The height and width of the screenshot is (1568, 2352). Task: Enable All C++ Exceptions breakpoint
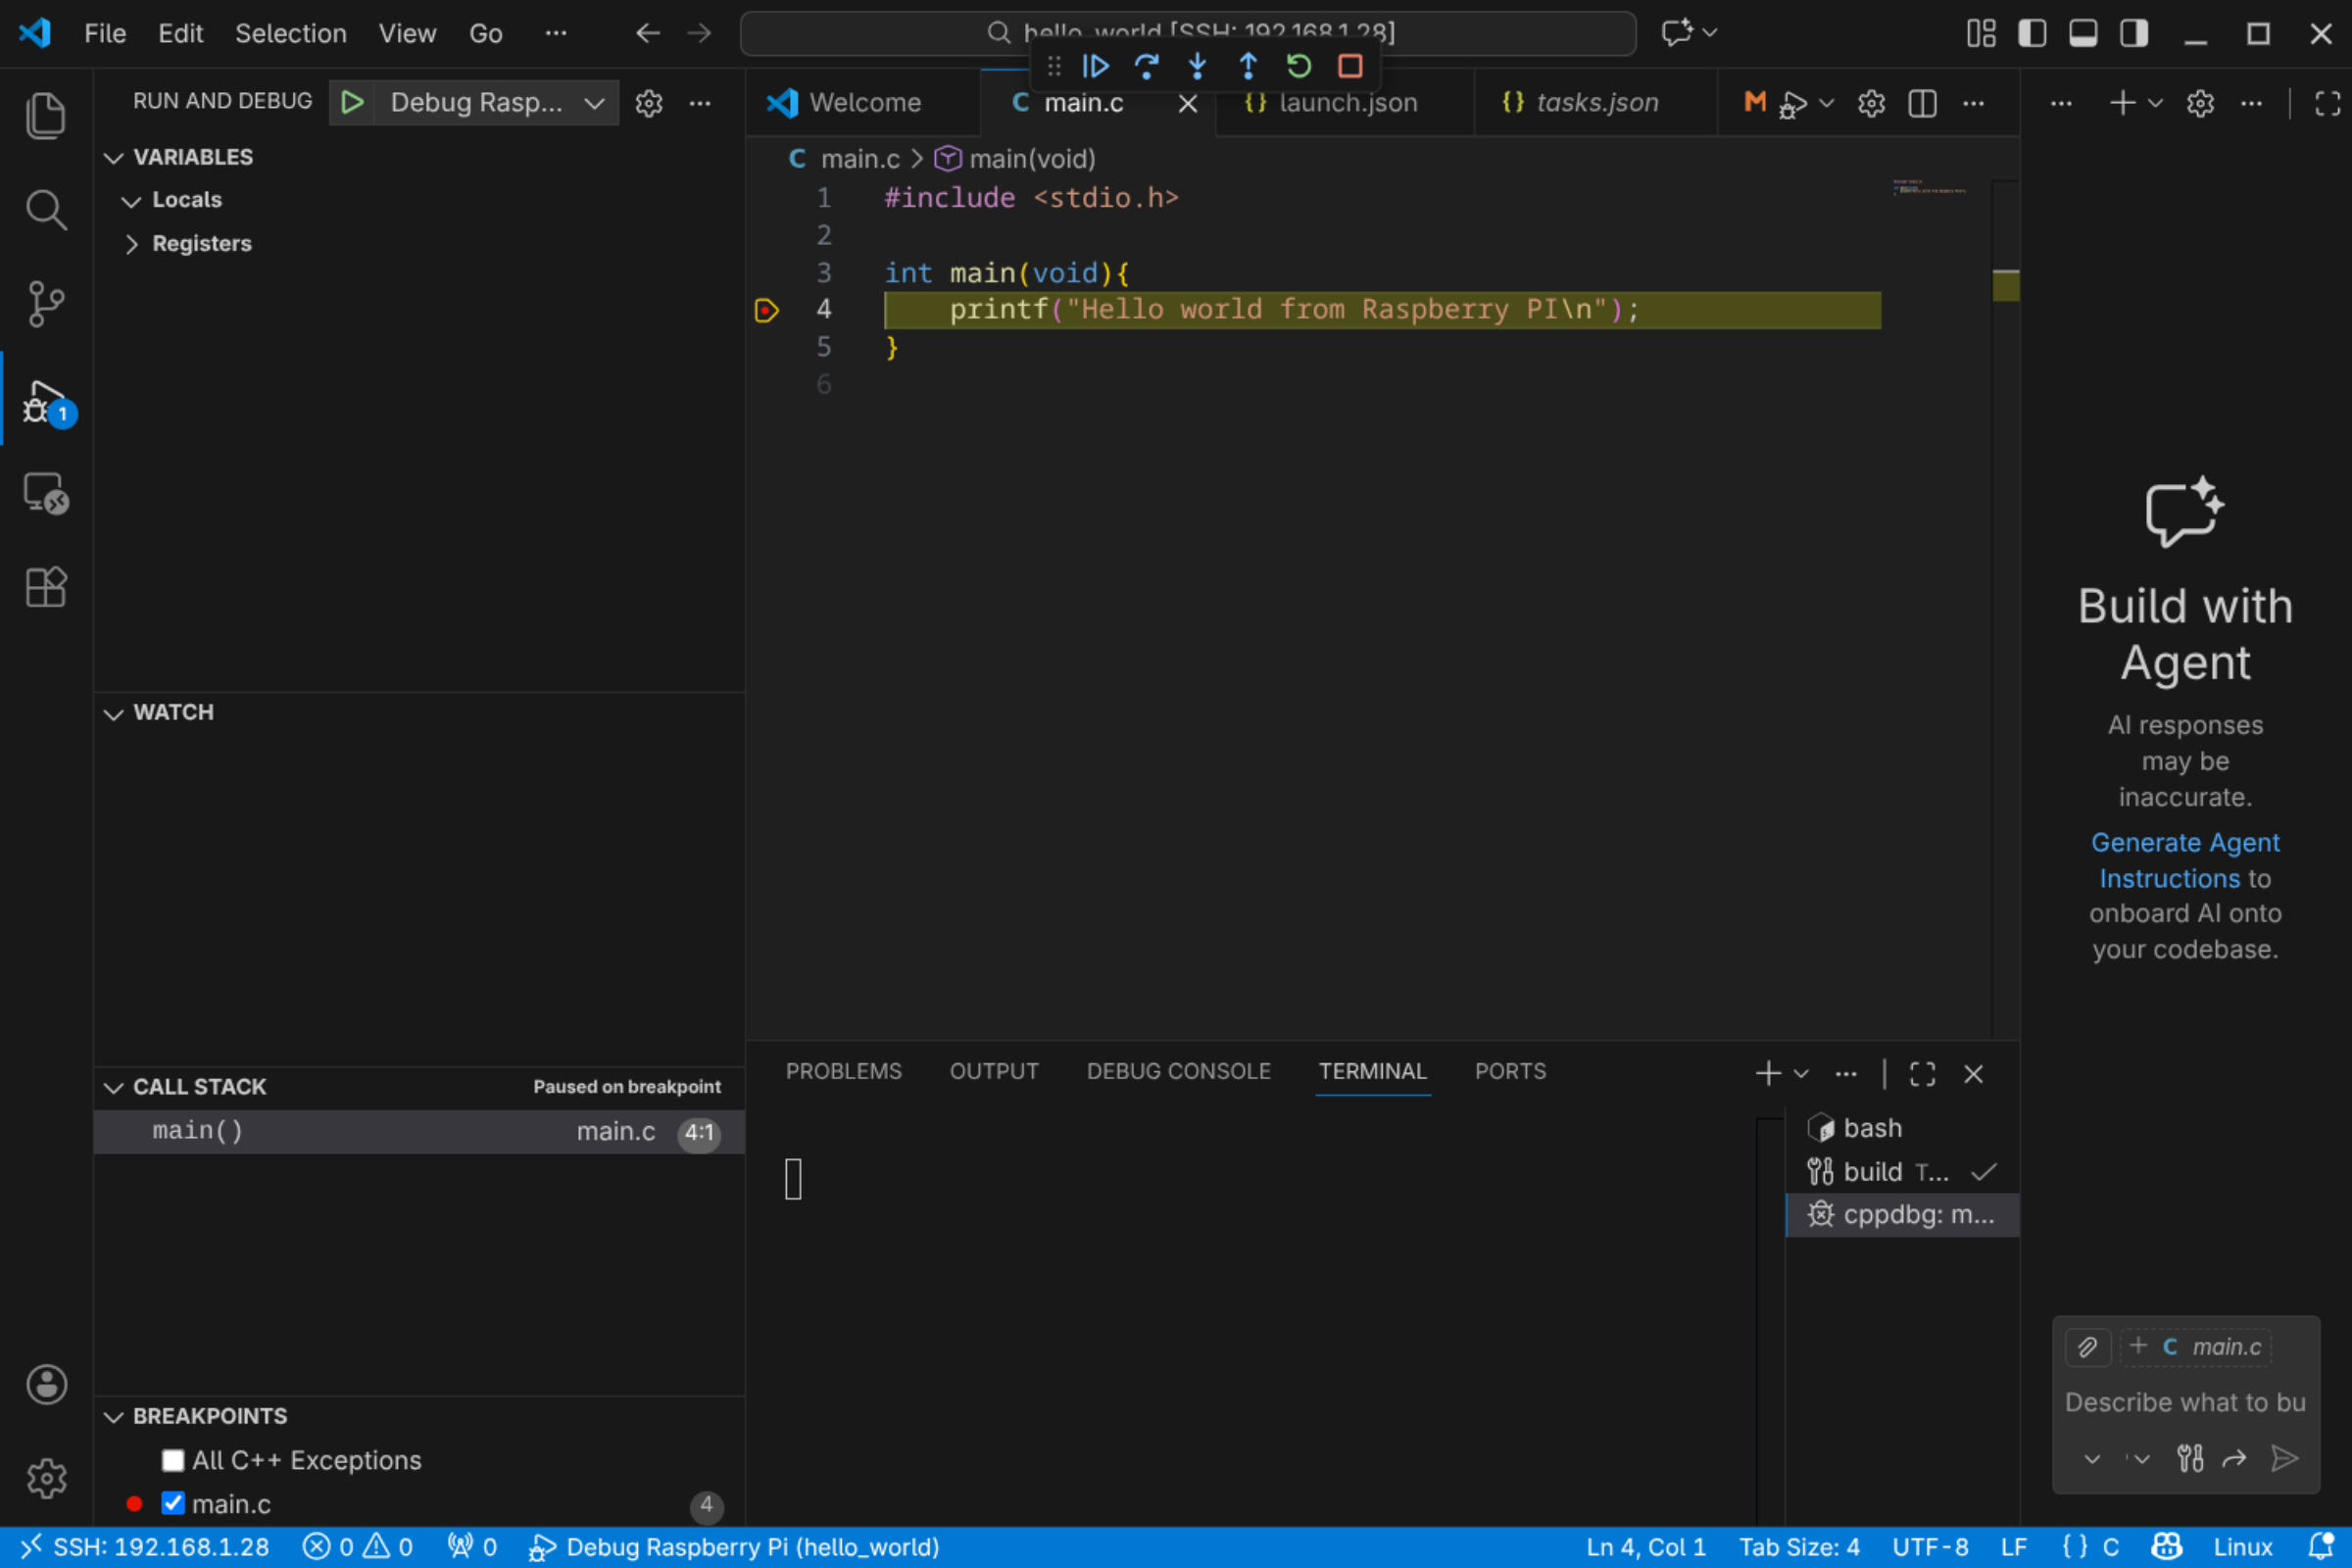pyautogui.click(x=173, y=1460)
